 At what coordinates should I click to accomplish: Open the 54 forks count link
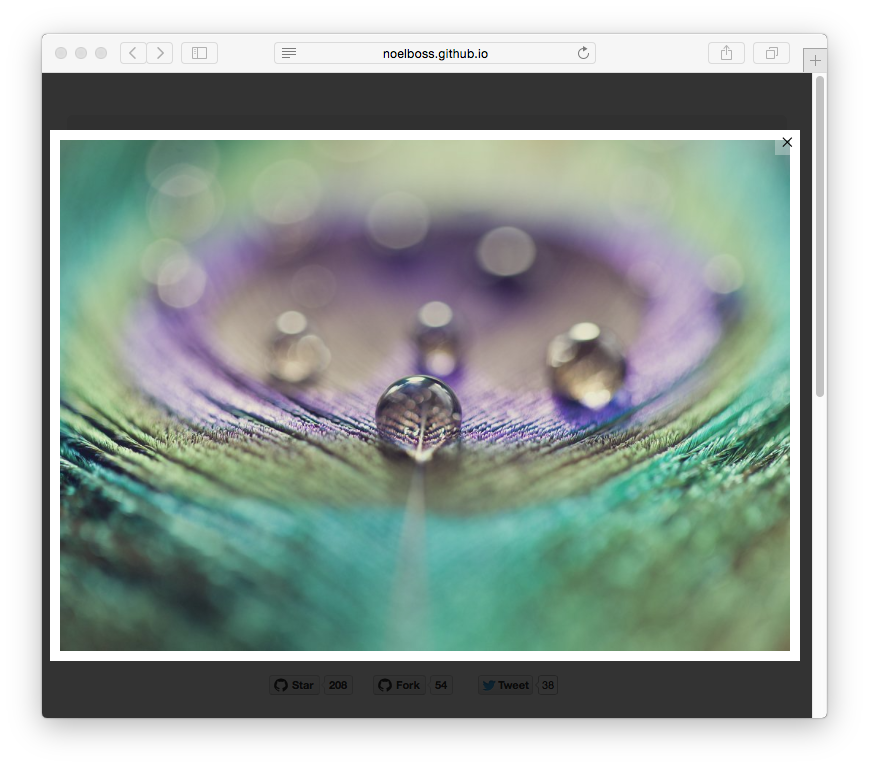coord(441,685)
